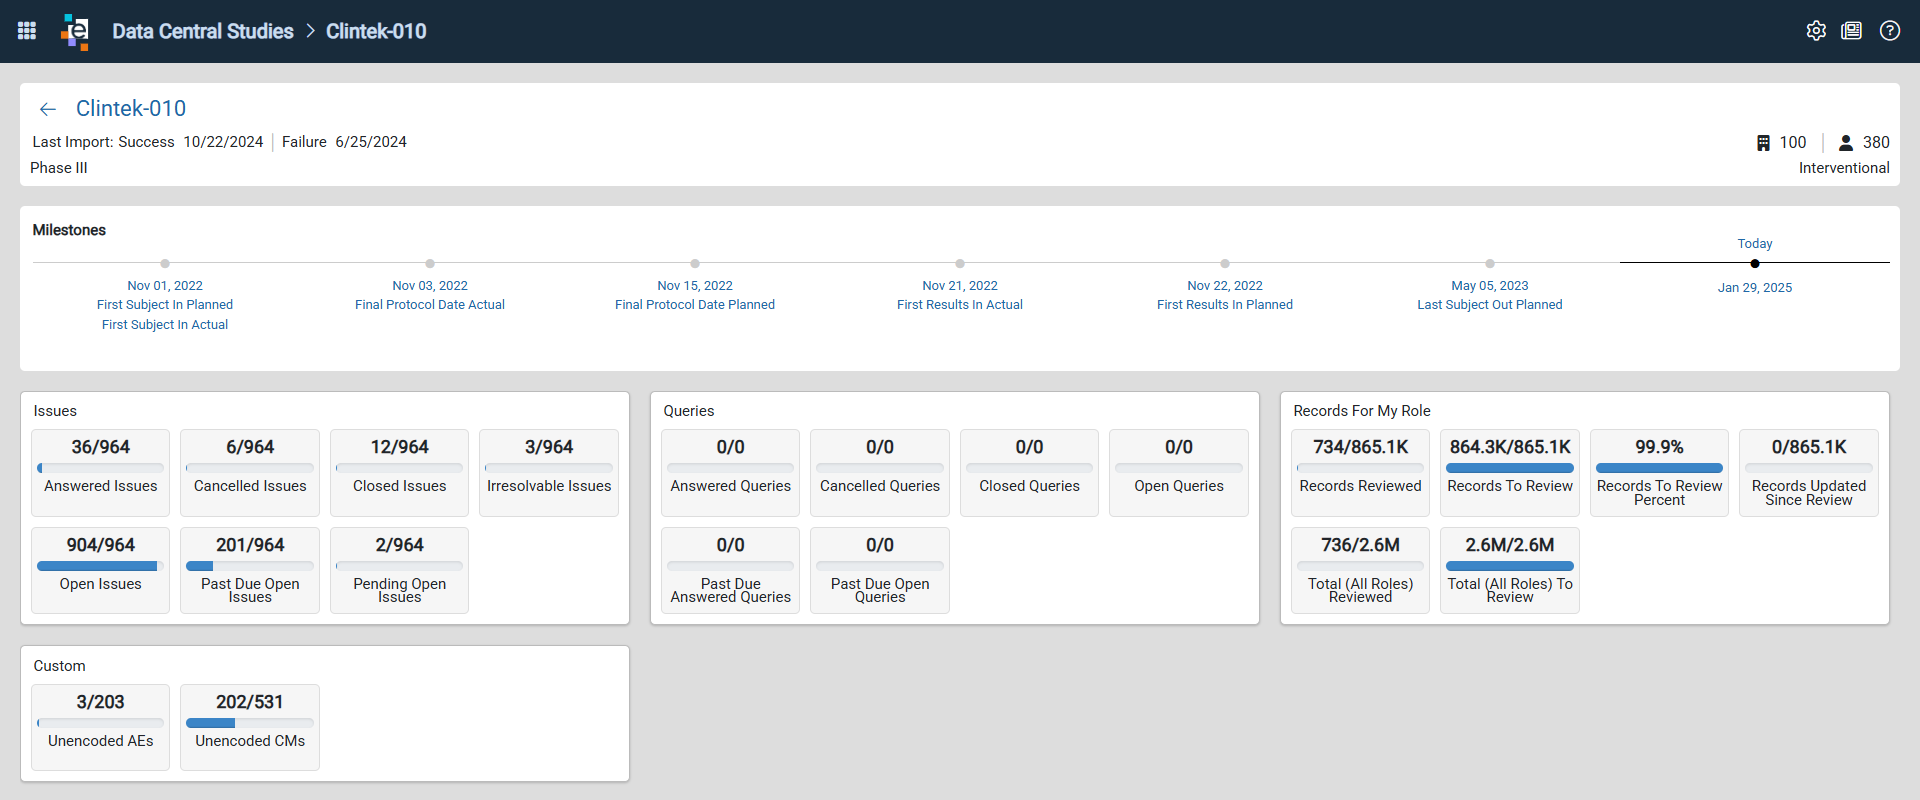Open the app launcher grid icon

coord(27,31)
